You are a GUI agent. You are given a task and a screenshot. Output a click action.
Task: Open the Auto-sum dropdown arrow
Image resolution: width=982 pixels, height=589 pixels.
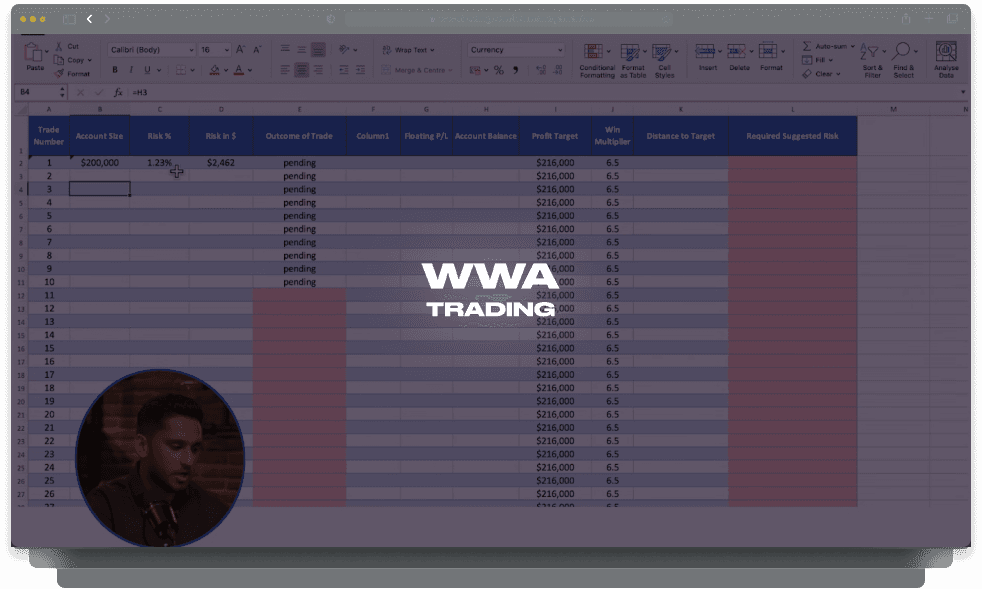(852, 46)
